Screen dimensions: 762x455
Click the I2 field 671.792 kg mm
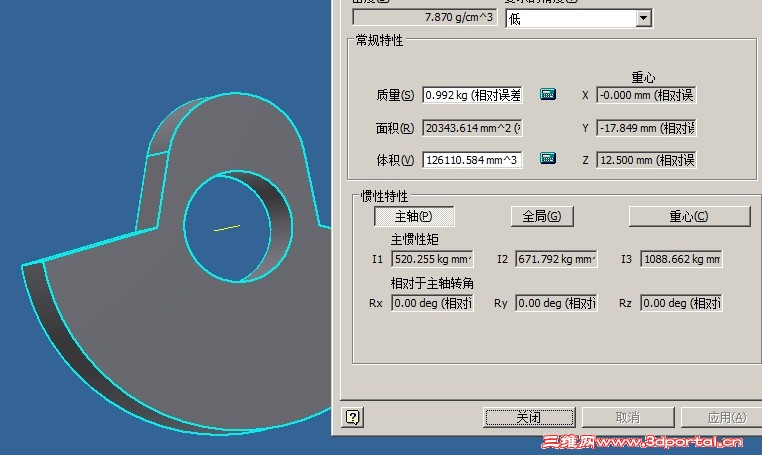pos(556,259)
